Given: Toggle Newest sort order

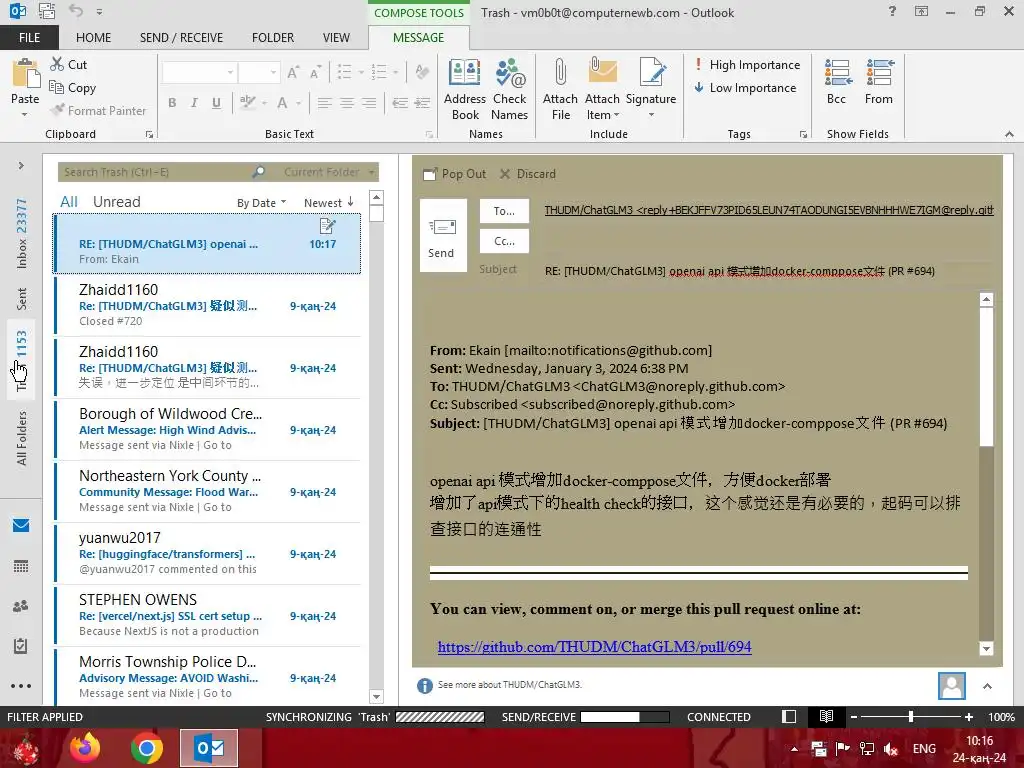Looking at the screenshot, I should pyautogui.click(x=328, y=203).
